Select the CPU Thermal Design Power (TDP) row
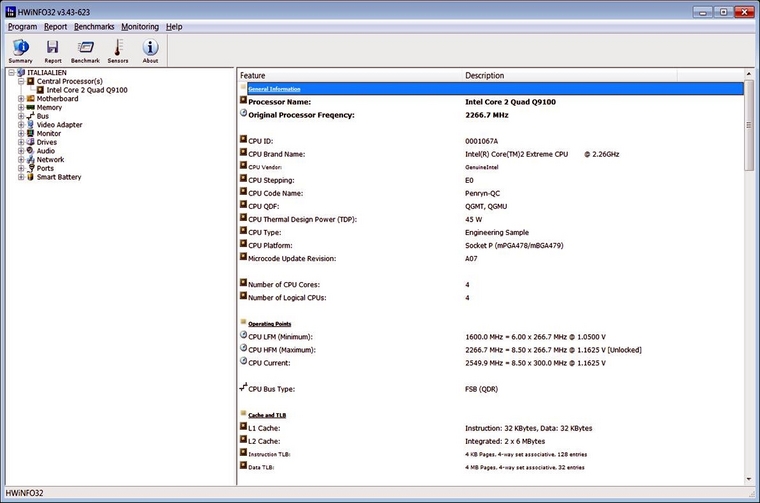Screen dimensions: 760x503 491,220
